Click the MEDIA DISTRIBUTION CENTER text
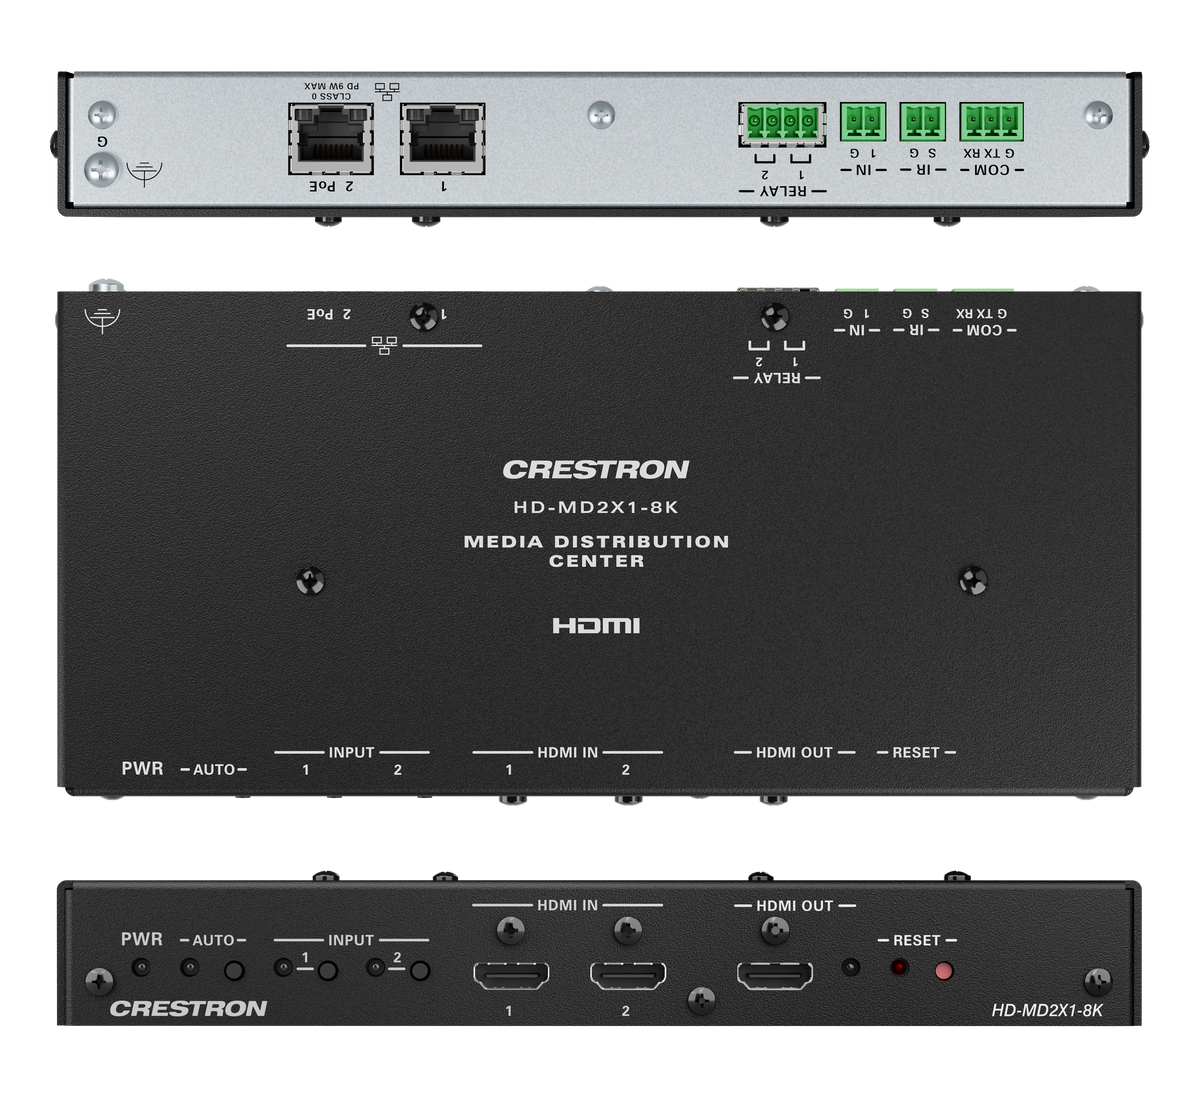This screenshot has height=1098, width=1200. click(597, 551)
